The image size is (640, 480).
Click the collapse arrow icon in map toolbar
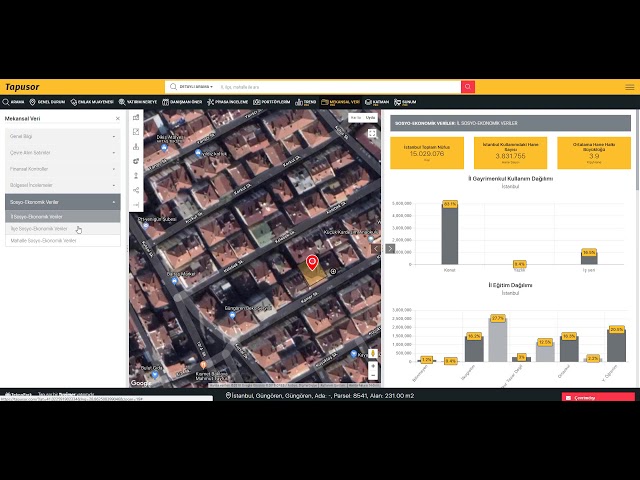(x=136, y=204)
